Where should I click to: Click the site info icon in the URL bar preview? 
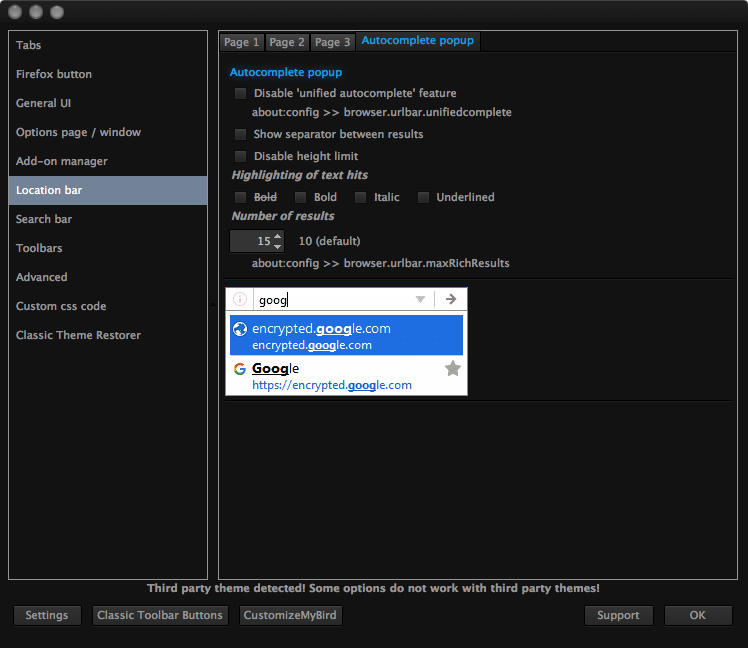coord(239,299)
